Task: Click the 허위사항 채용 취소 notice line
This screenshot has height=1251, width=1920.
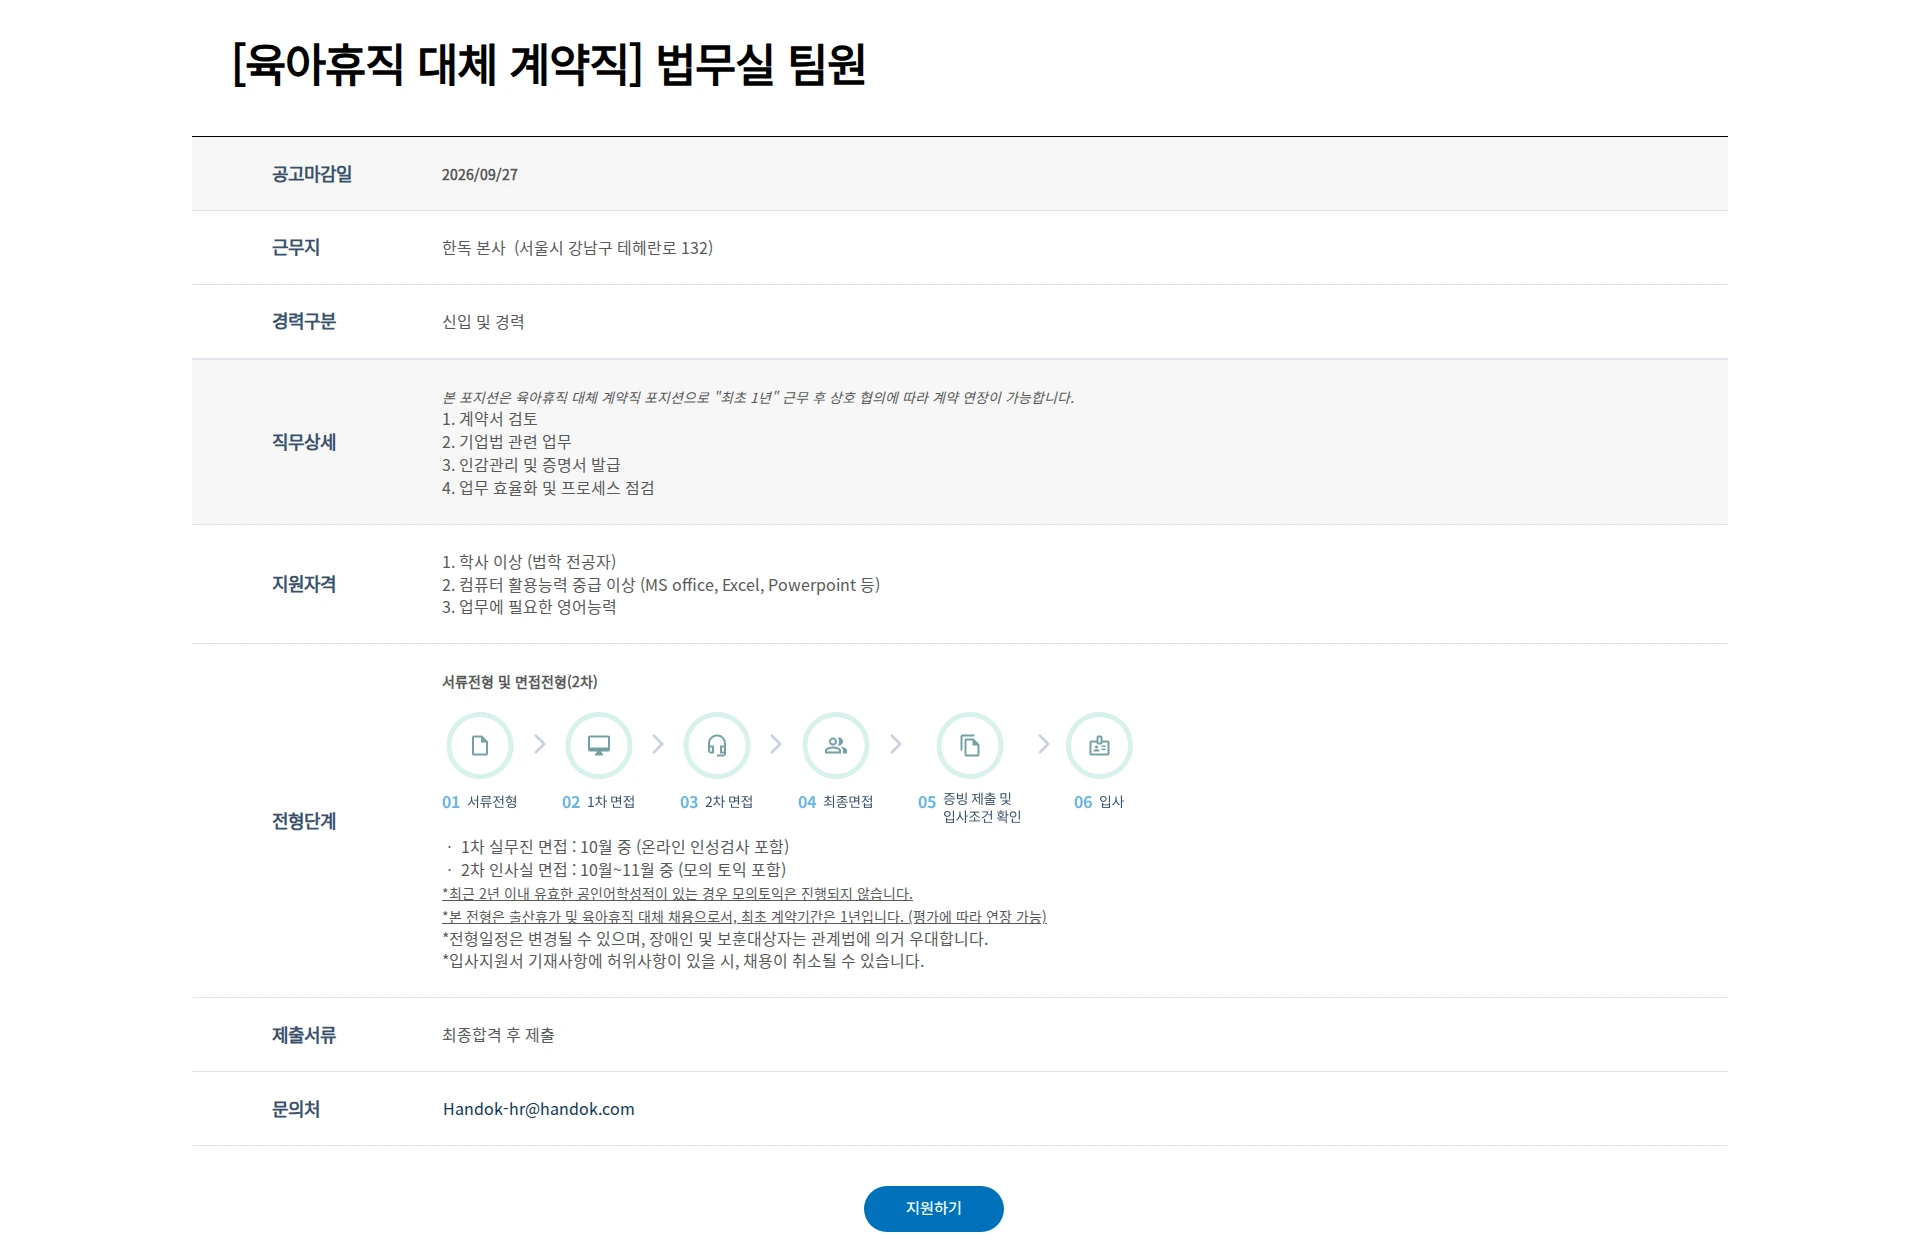Action: [x=683, y=961]
